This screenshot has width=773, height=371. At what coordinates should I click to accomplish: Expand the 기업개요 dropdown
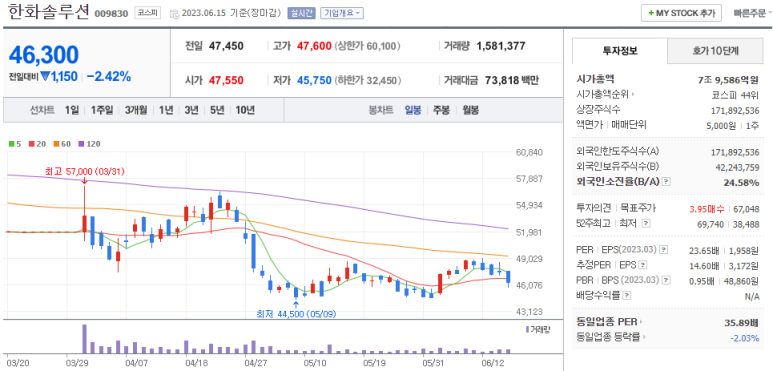tap(342, 14)
